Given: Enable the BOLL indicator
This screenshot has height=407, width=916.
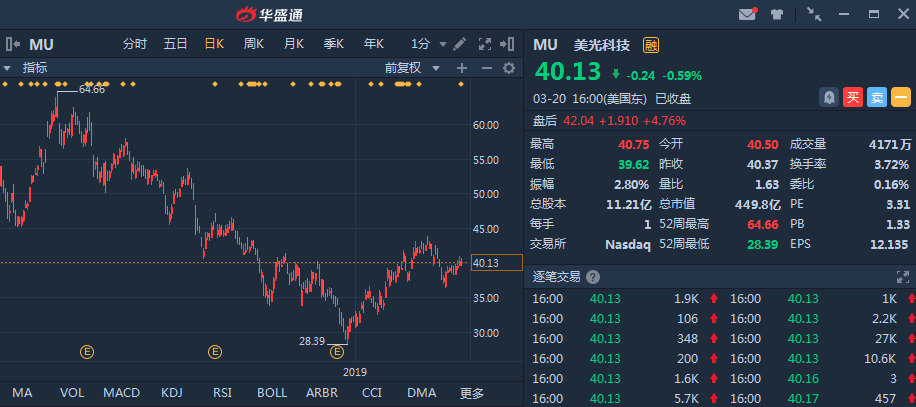Looking at the screenshot, I should coord(272,393).
